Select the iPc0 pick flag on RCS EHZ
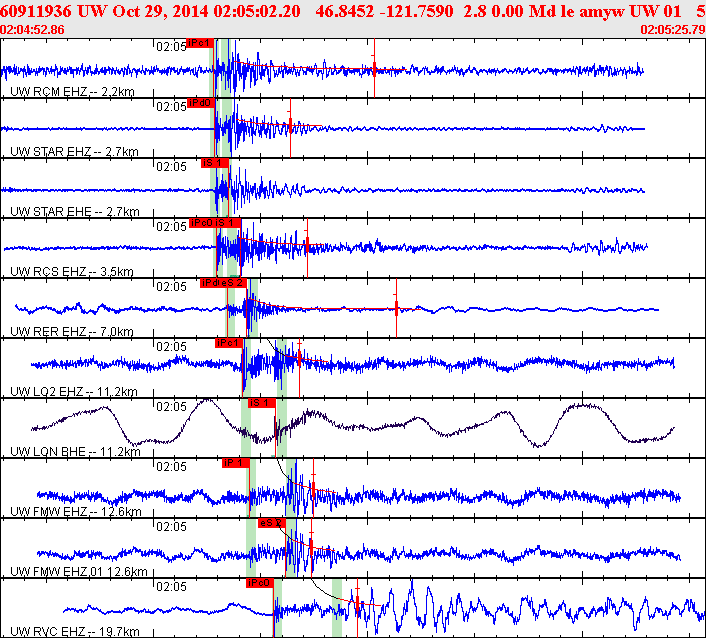 pos(203,223)
